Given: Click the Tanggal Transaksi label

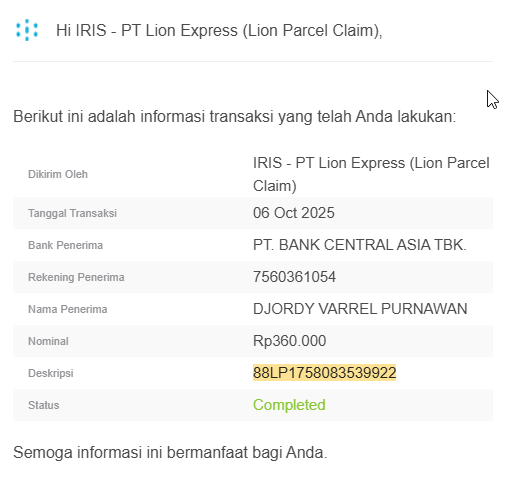Looking at the screenshot, I should [72, 213].
